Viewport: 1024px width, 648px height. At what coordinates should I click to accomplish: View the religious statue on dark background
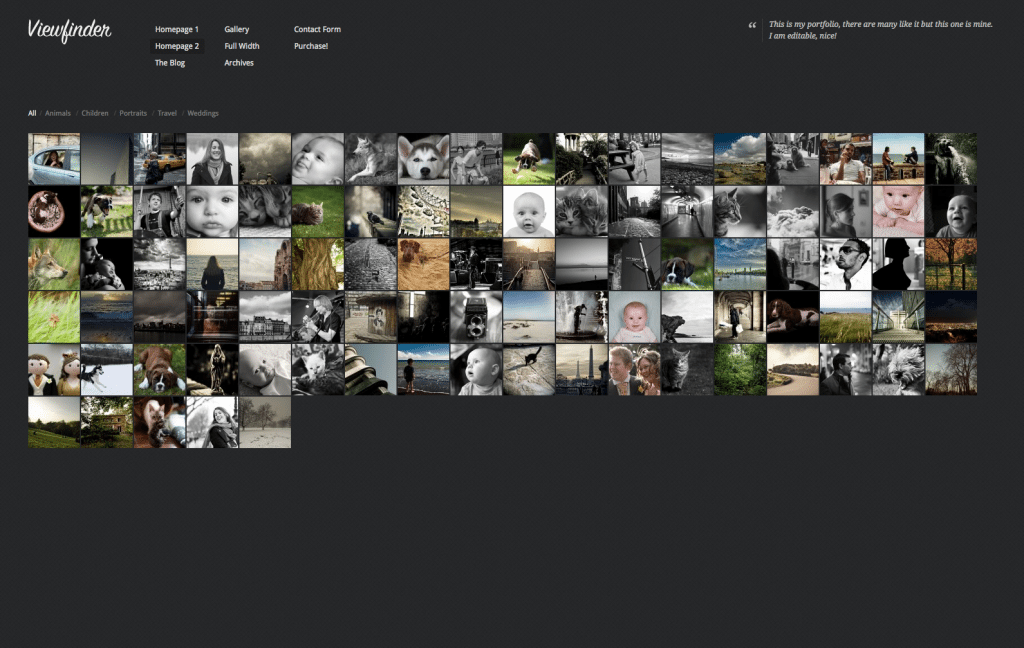(x=212, y=370)
